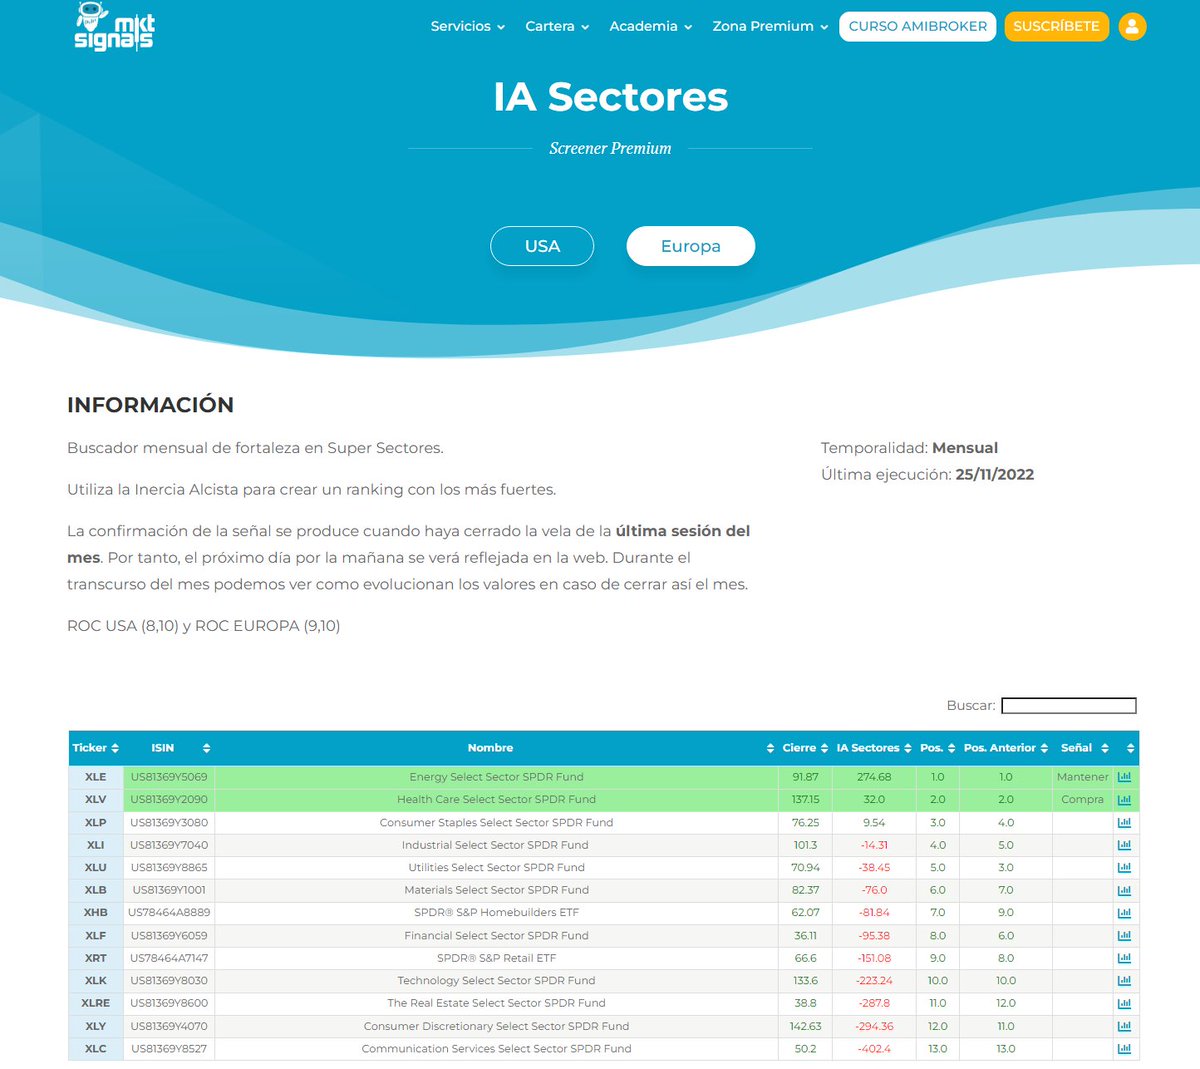
Task: Click closing price 137.15
Action: click(805, 800)
